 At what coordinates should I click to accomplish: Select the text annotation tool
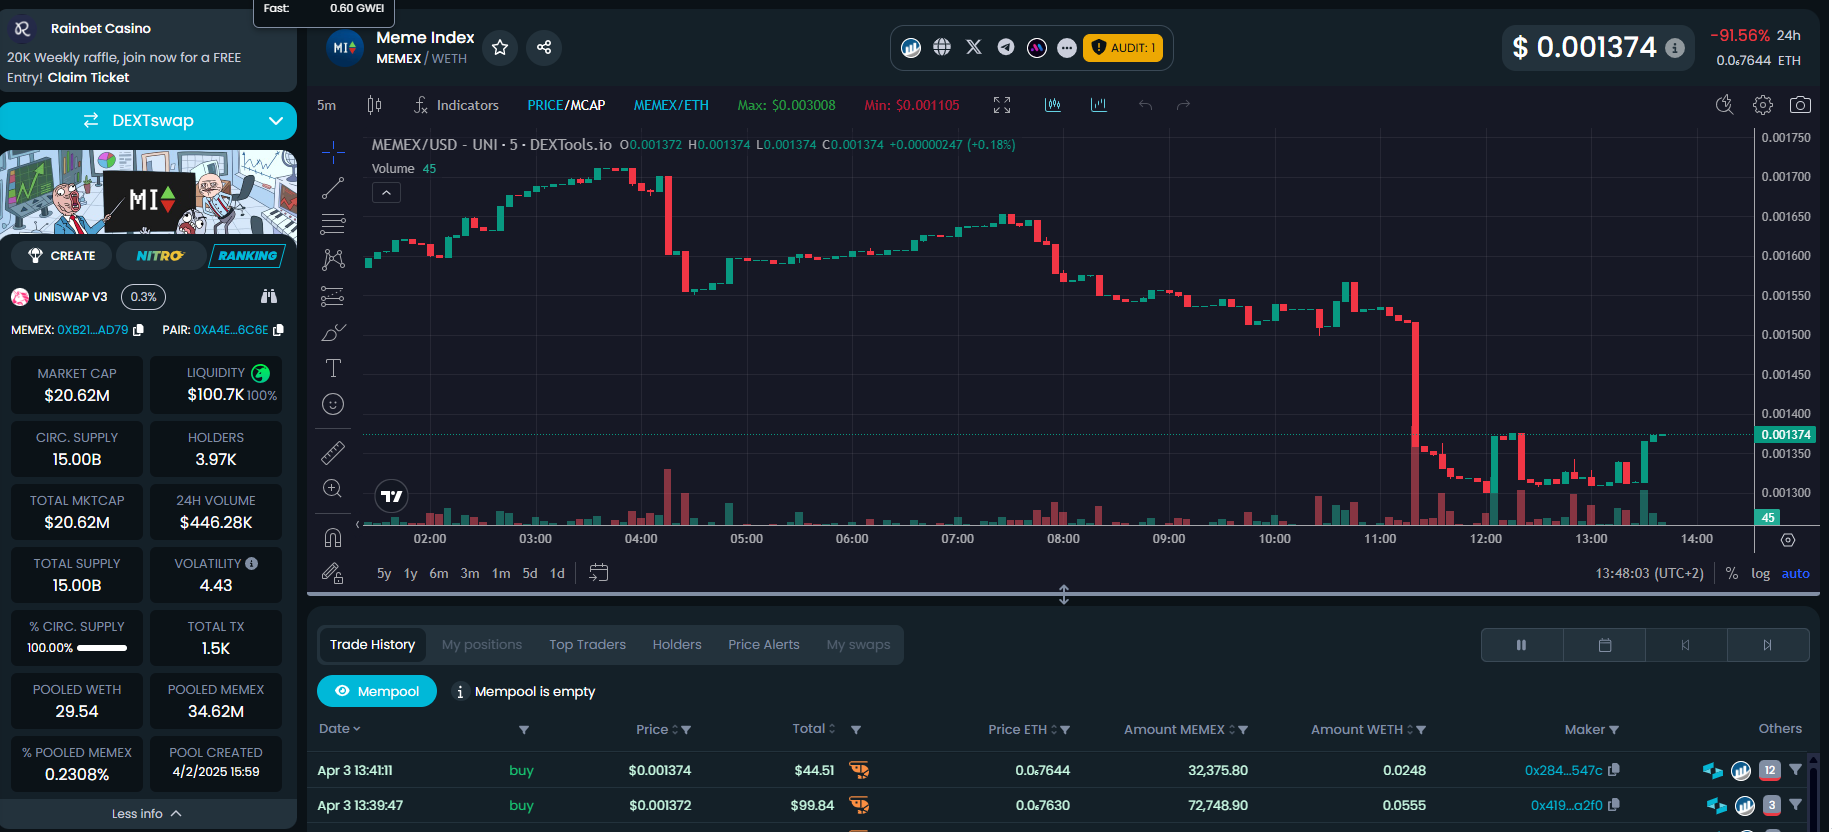333,368
